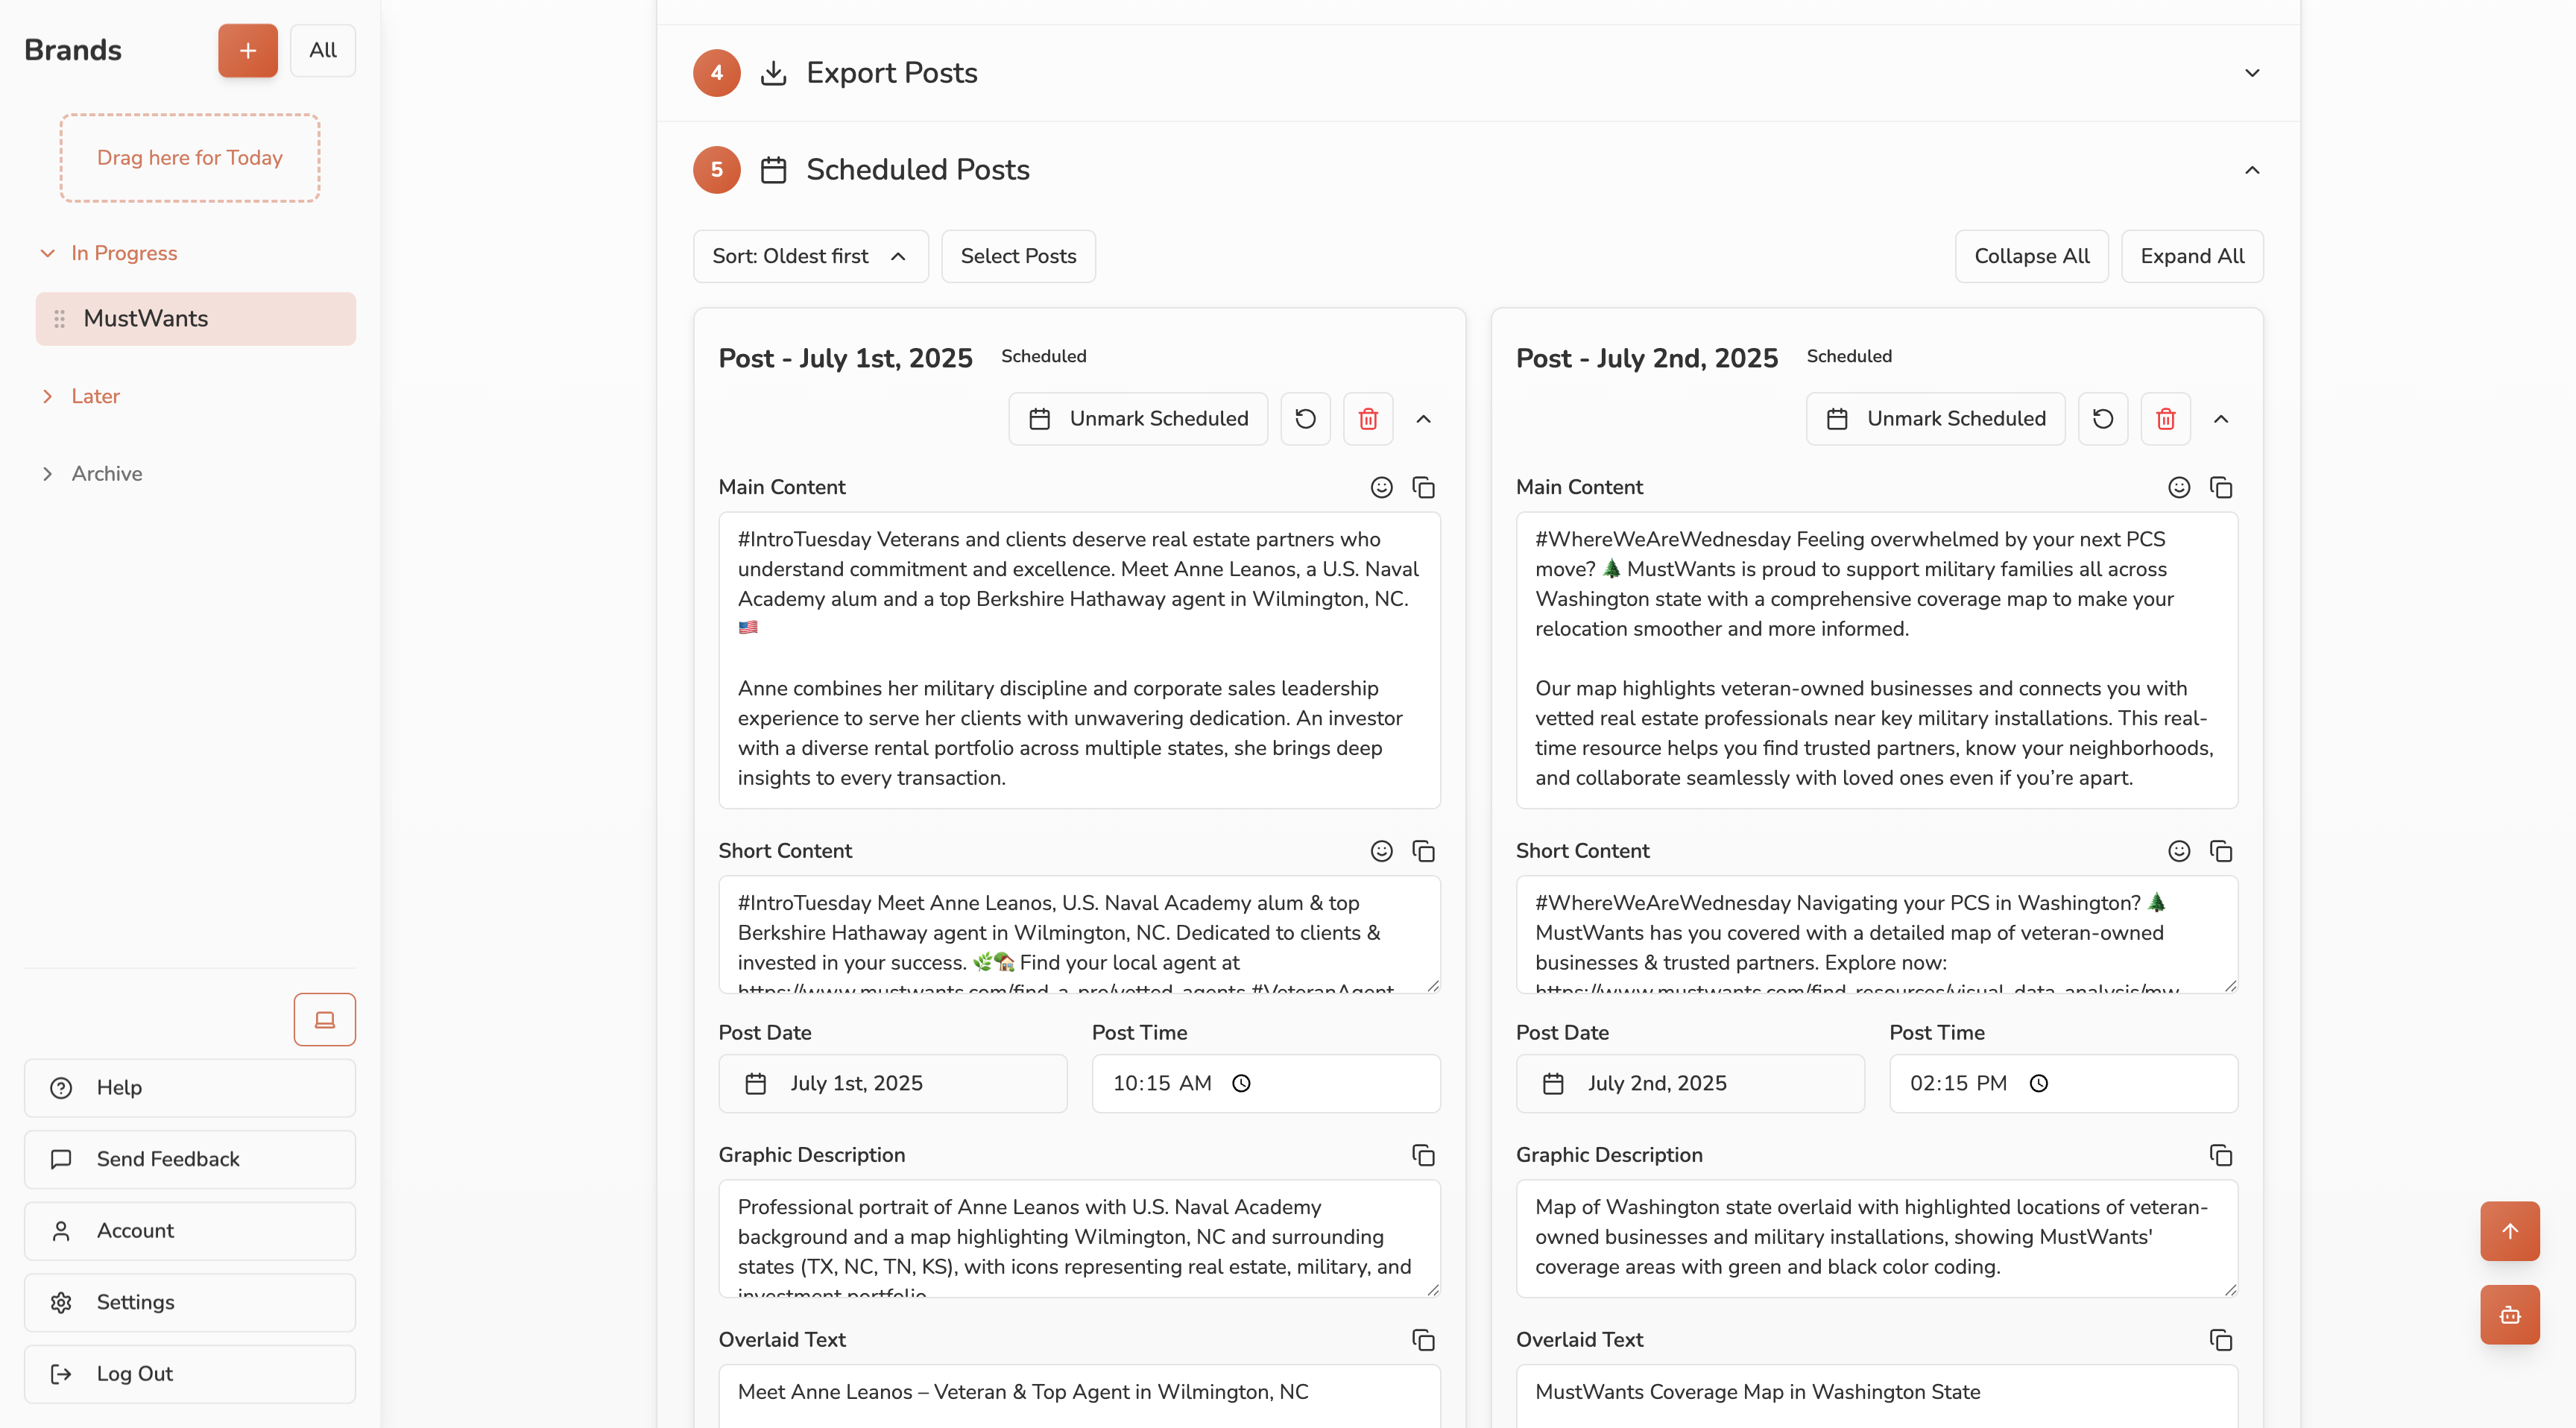Click the plus icon to add a brand

coord(248,50)
